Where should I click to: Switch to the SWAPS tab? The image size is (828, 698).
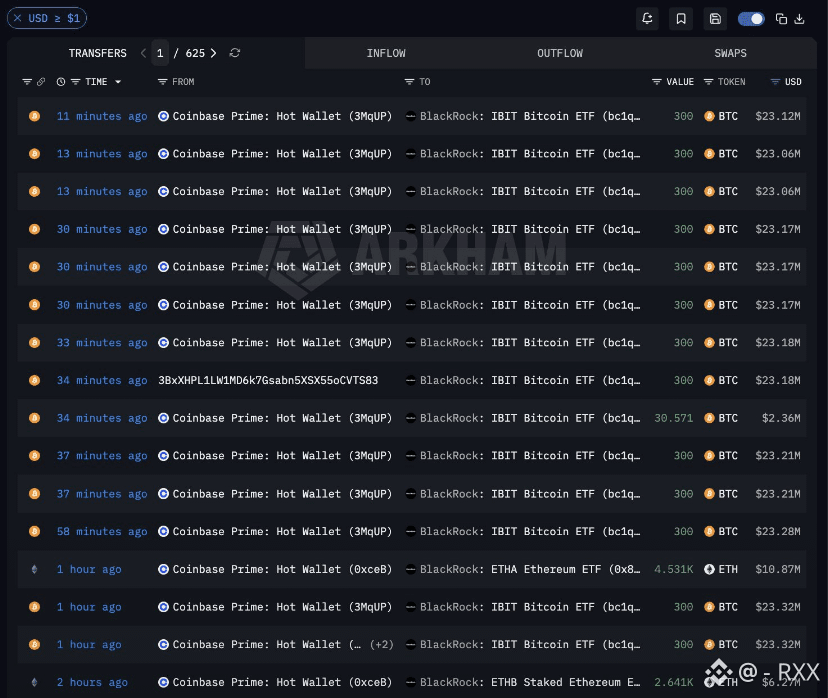click(x=730, y=53)
